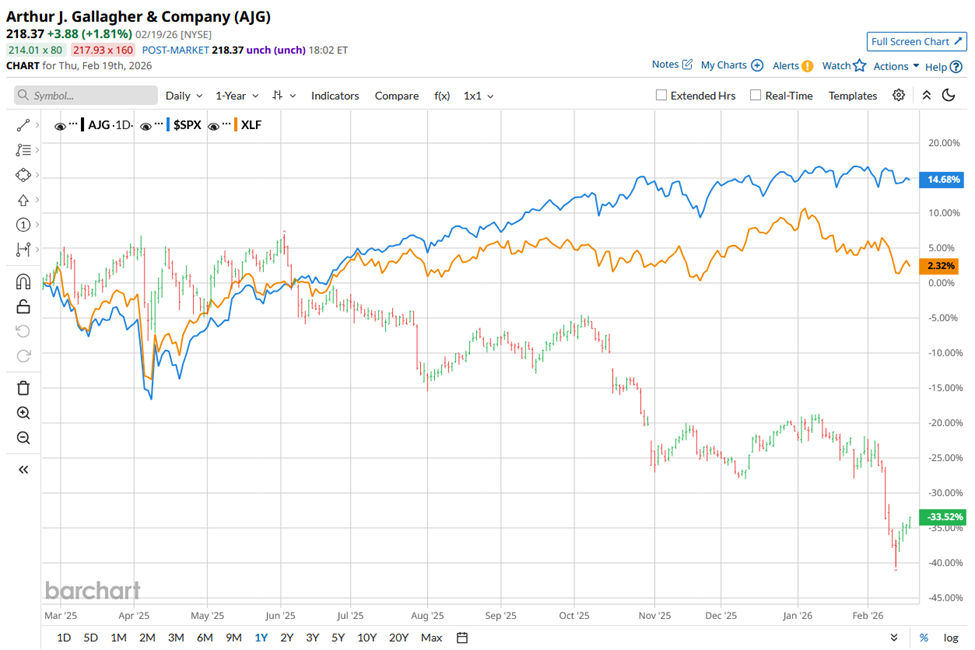Open the Daily frequency dropdown

(x=184, y=96)
